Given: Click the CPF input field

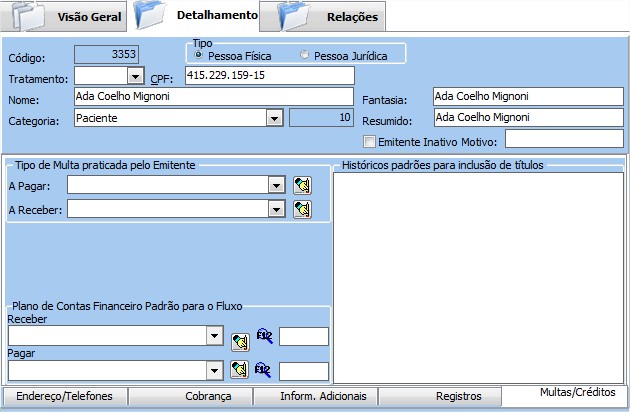Looking at the screenshot, I should 269,76.
